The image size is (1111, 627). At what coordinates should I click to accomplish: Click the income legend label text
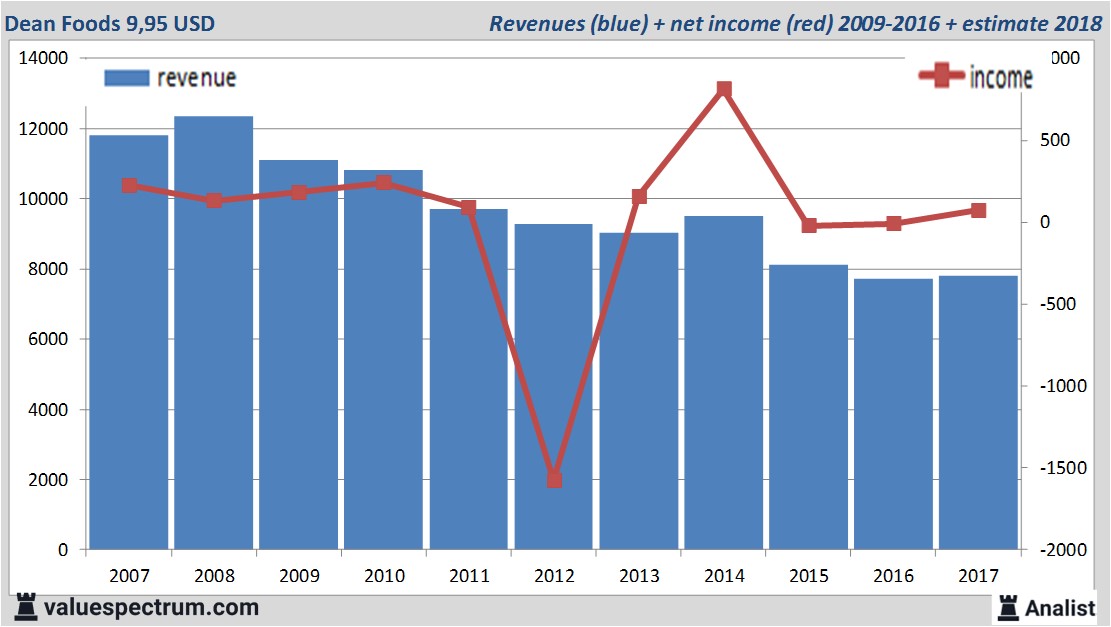pyautogui.click(x=1001, y=78)
